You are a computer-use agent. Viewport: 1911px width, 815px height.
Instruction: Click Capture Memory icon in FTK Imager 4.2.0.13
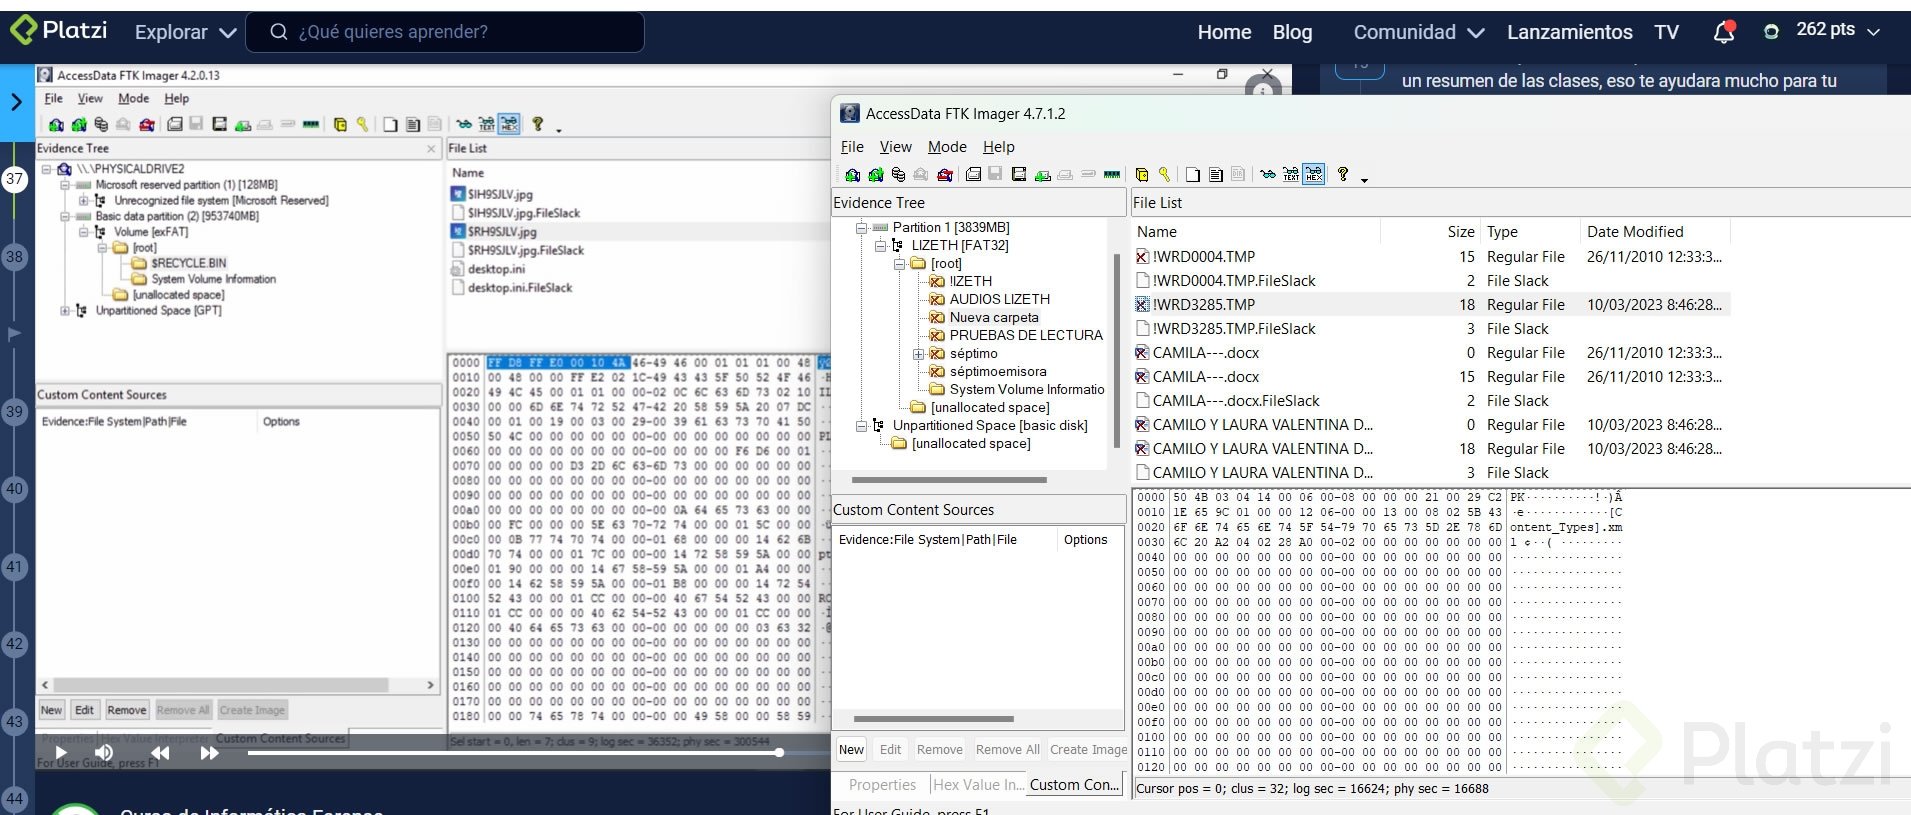click(x=309, y=124)
